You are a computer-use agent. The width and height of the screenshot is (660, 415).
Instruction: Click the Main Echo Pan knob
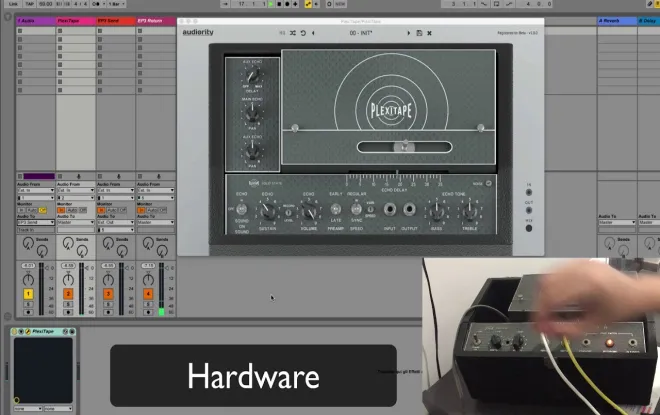click(x=252, y=114)
